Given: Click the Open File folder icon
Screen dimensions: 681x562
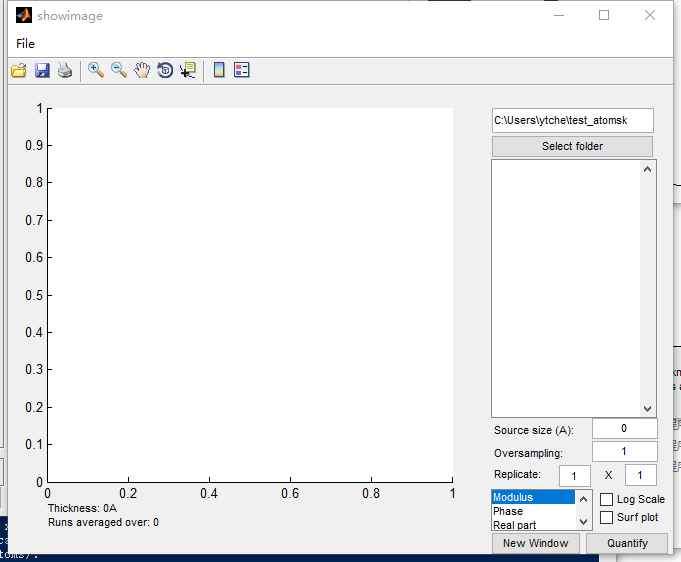Looking at the screenshot, I should pyautogui.click(x=18, y=70).
